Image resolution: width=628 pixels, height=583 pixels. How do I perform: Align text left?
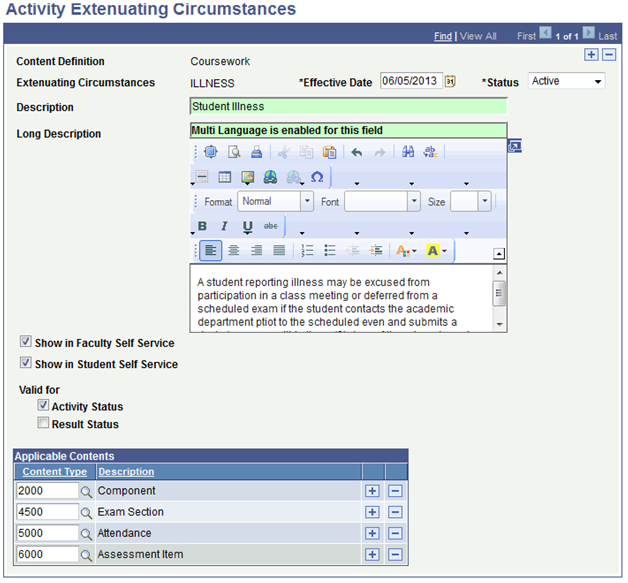click(x=211, y=251)
